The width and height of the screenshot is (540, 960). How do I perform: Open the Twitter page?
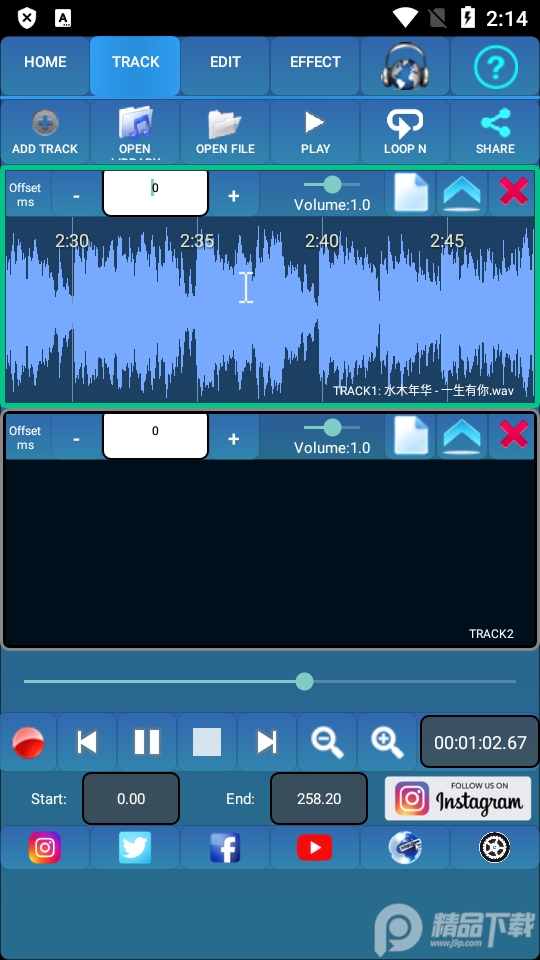135,847
